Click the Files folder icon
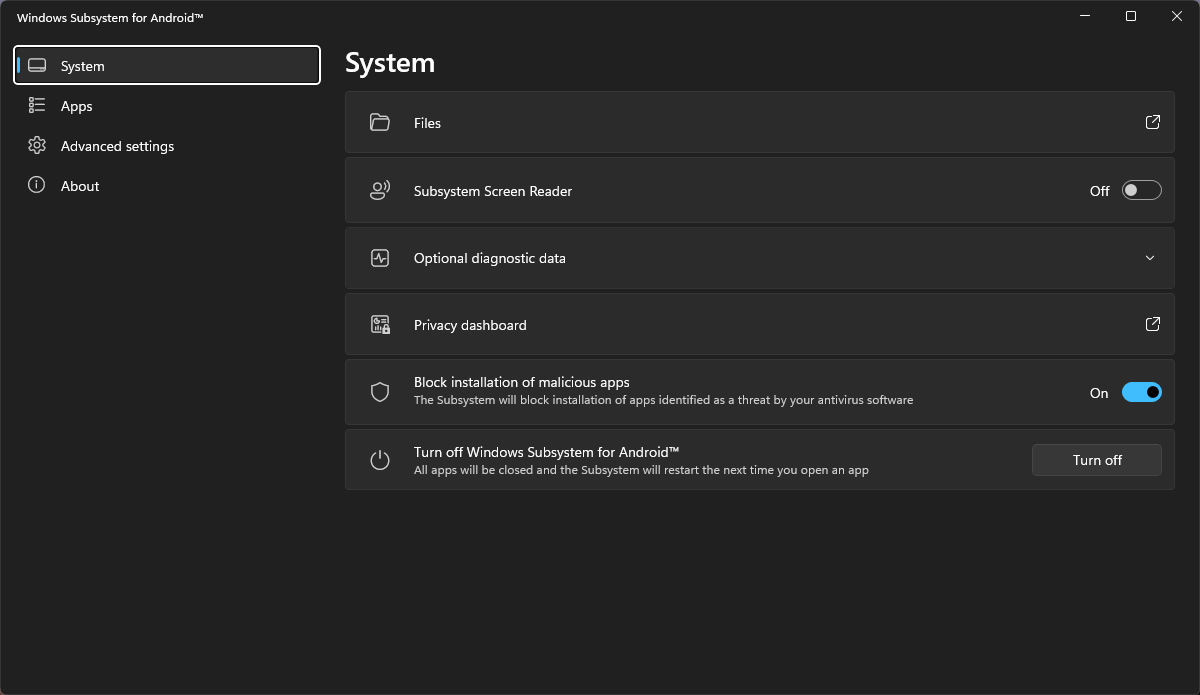The height and width of the screenshot is (695, 1200). pyautogui.click(x=379, y=123)
